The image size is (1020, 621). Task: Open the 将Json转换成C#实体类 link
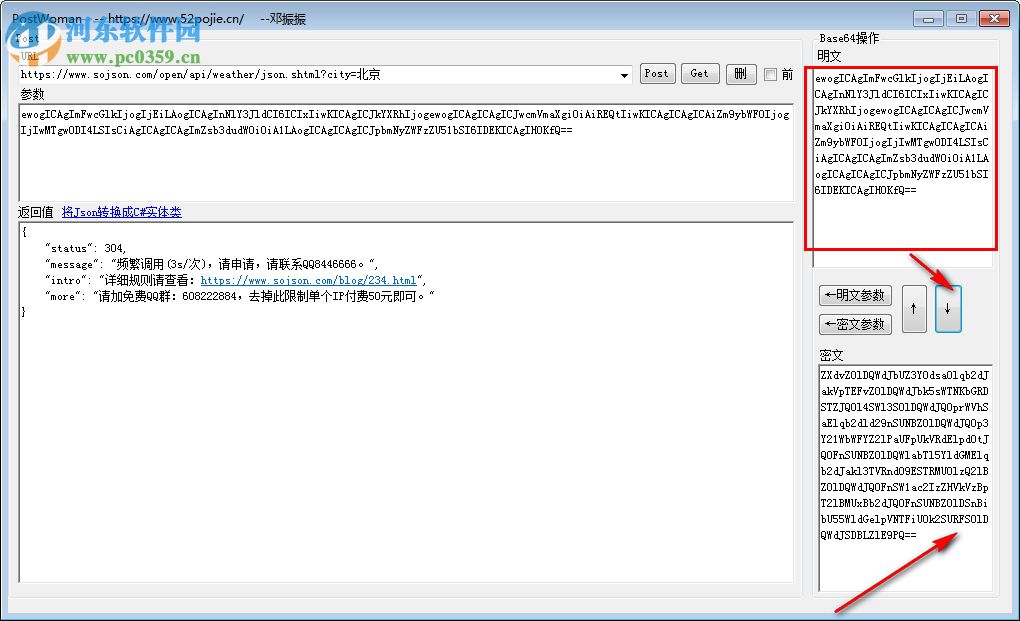[x=122, y=212]
